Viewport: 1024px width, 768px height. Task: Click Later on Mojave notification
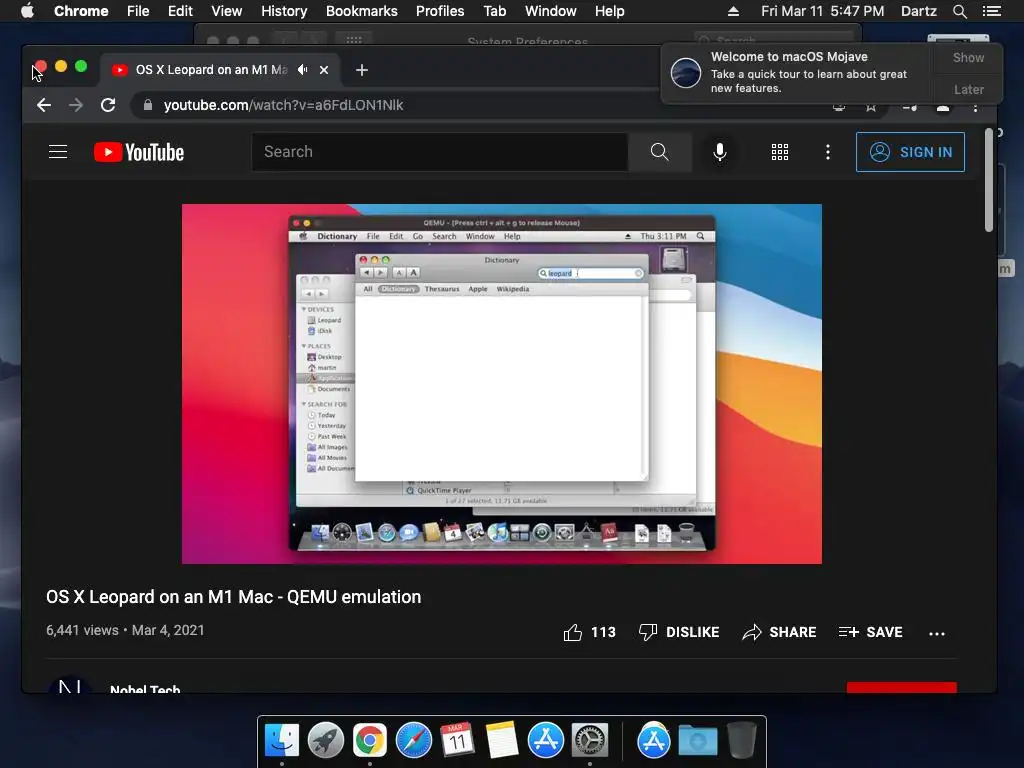click(968, 89)
